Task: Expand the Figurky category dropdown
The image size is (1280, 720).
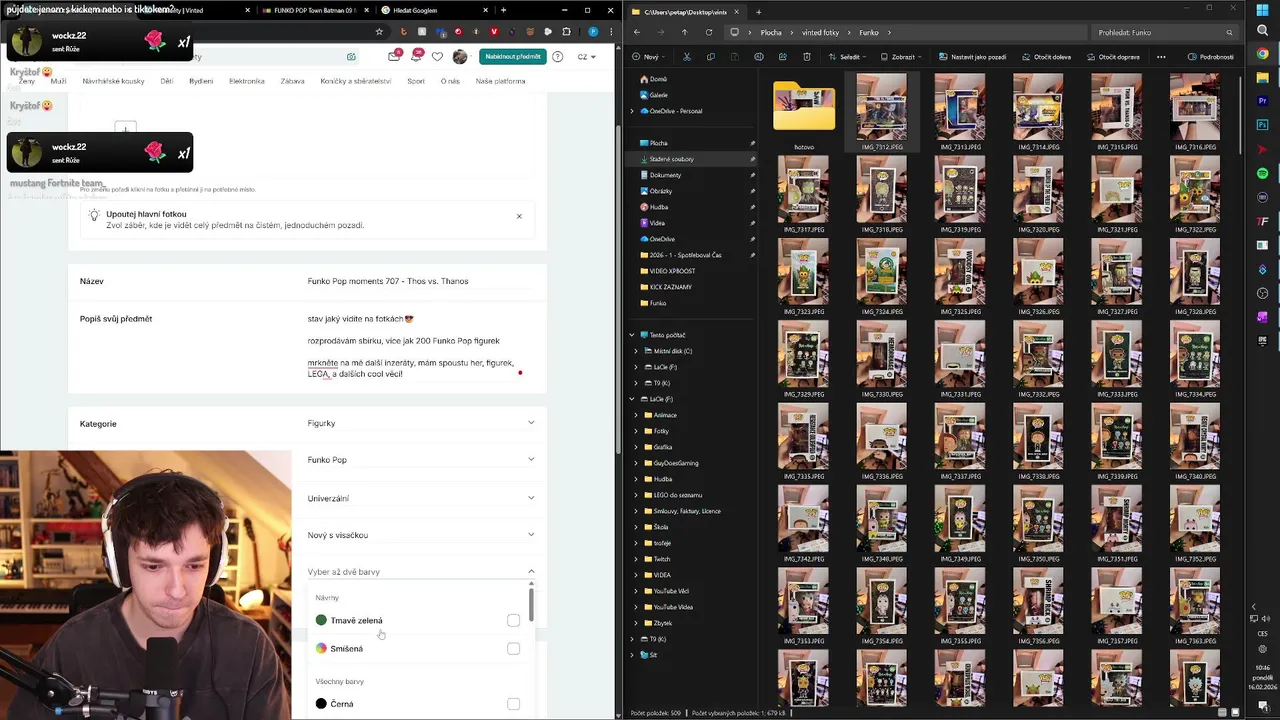Action: tap(421, 423)
